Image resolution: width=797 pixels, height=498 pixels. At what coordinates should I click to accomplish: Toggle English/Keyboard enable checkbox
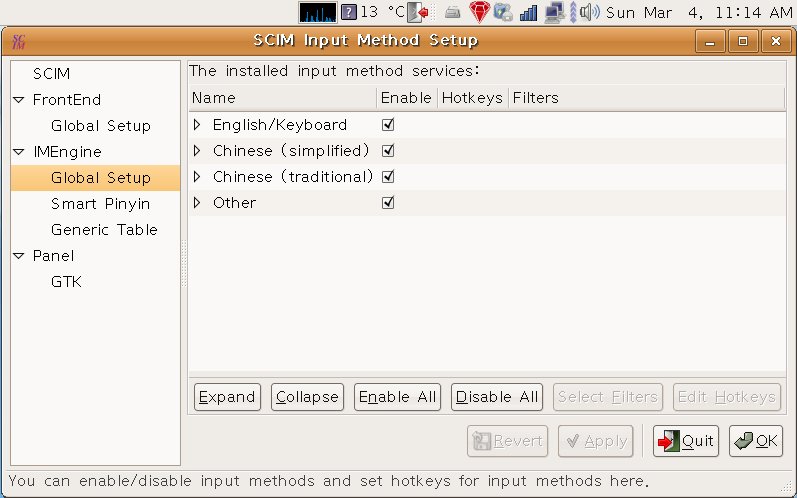point(388,124)
